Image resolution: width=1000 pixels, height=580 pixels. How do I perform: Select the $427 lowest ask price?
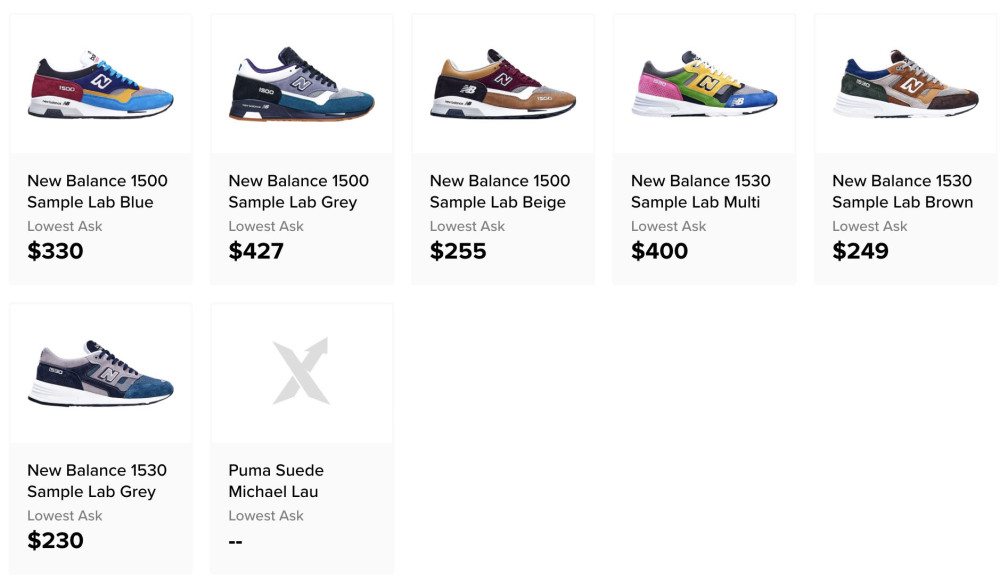256,251
